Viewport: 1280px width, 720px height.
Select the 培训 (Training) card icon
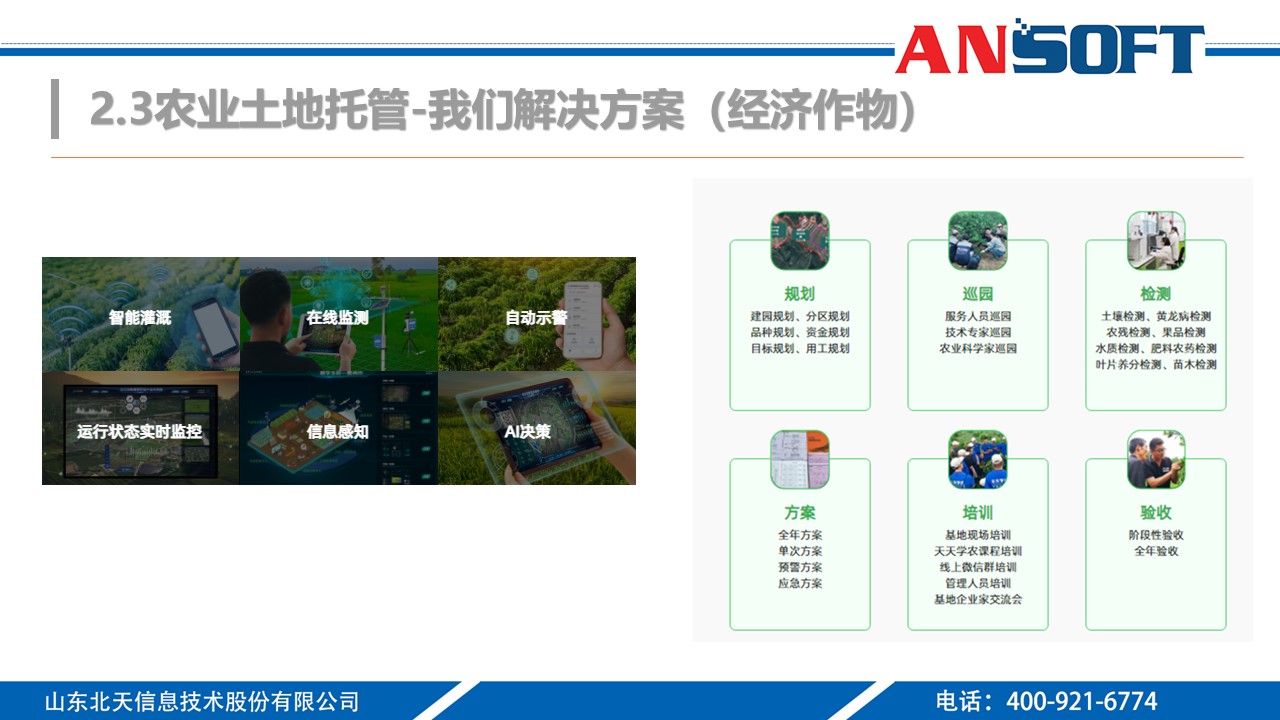pos(978,458)
